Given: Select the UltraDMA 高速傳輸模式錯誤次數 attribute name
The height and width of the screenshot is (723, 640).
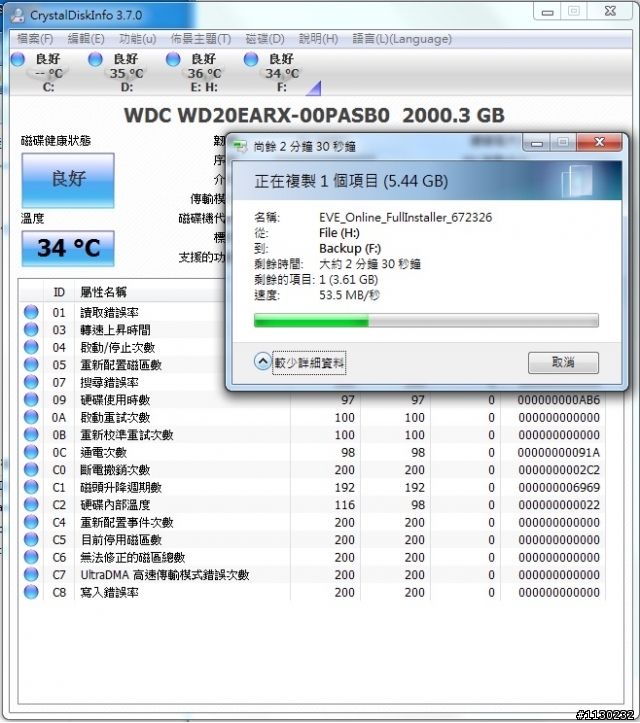Looking at the screenshot, I should [x=165, y=575].
